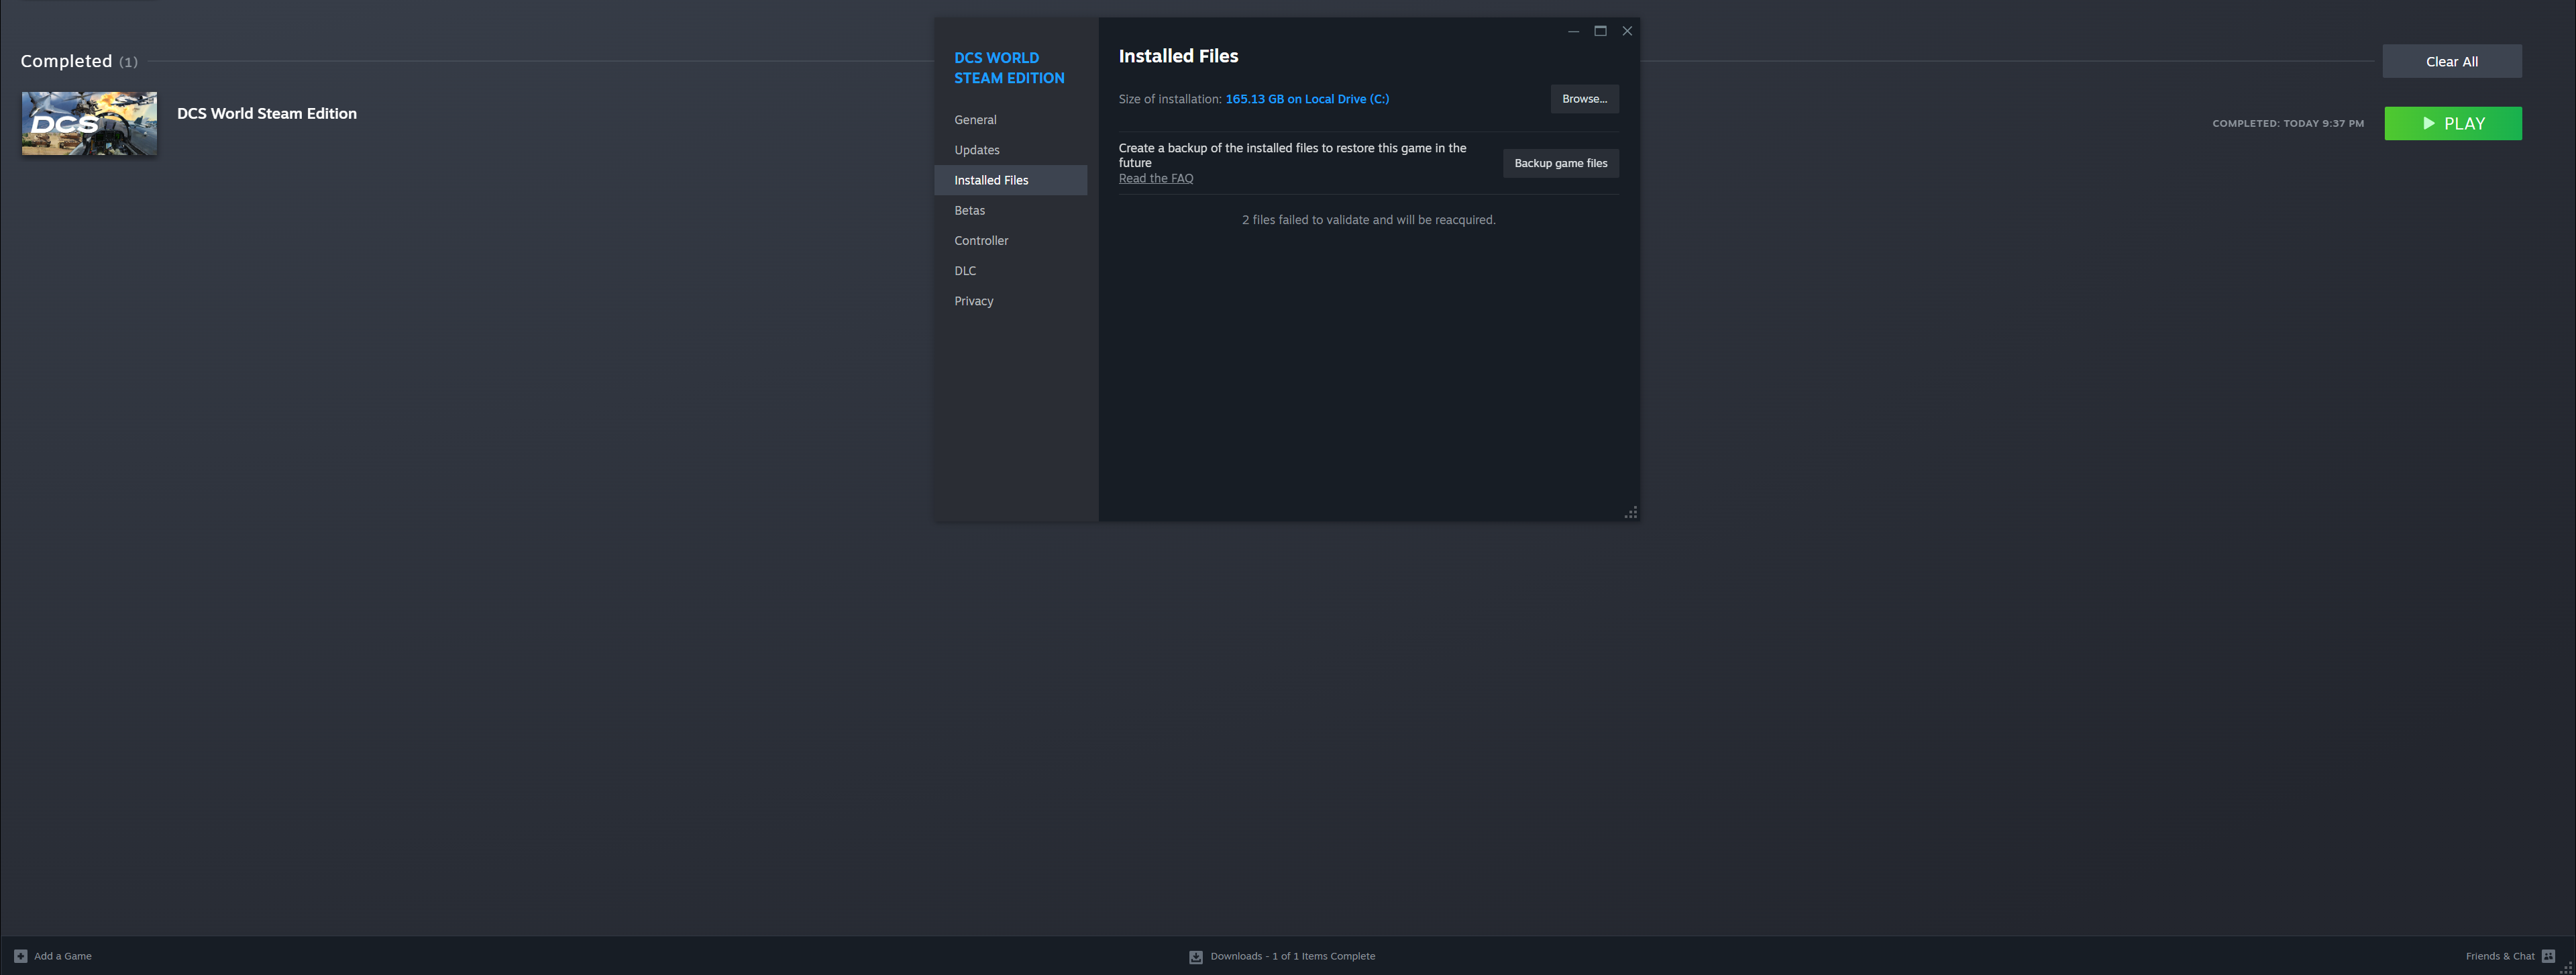Click the files failed to validate message

[x=1368, y=220]
